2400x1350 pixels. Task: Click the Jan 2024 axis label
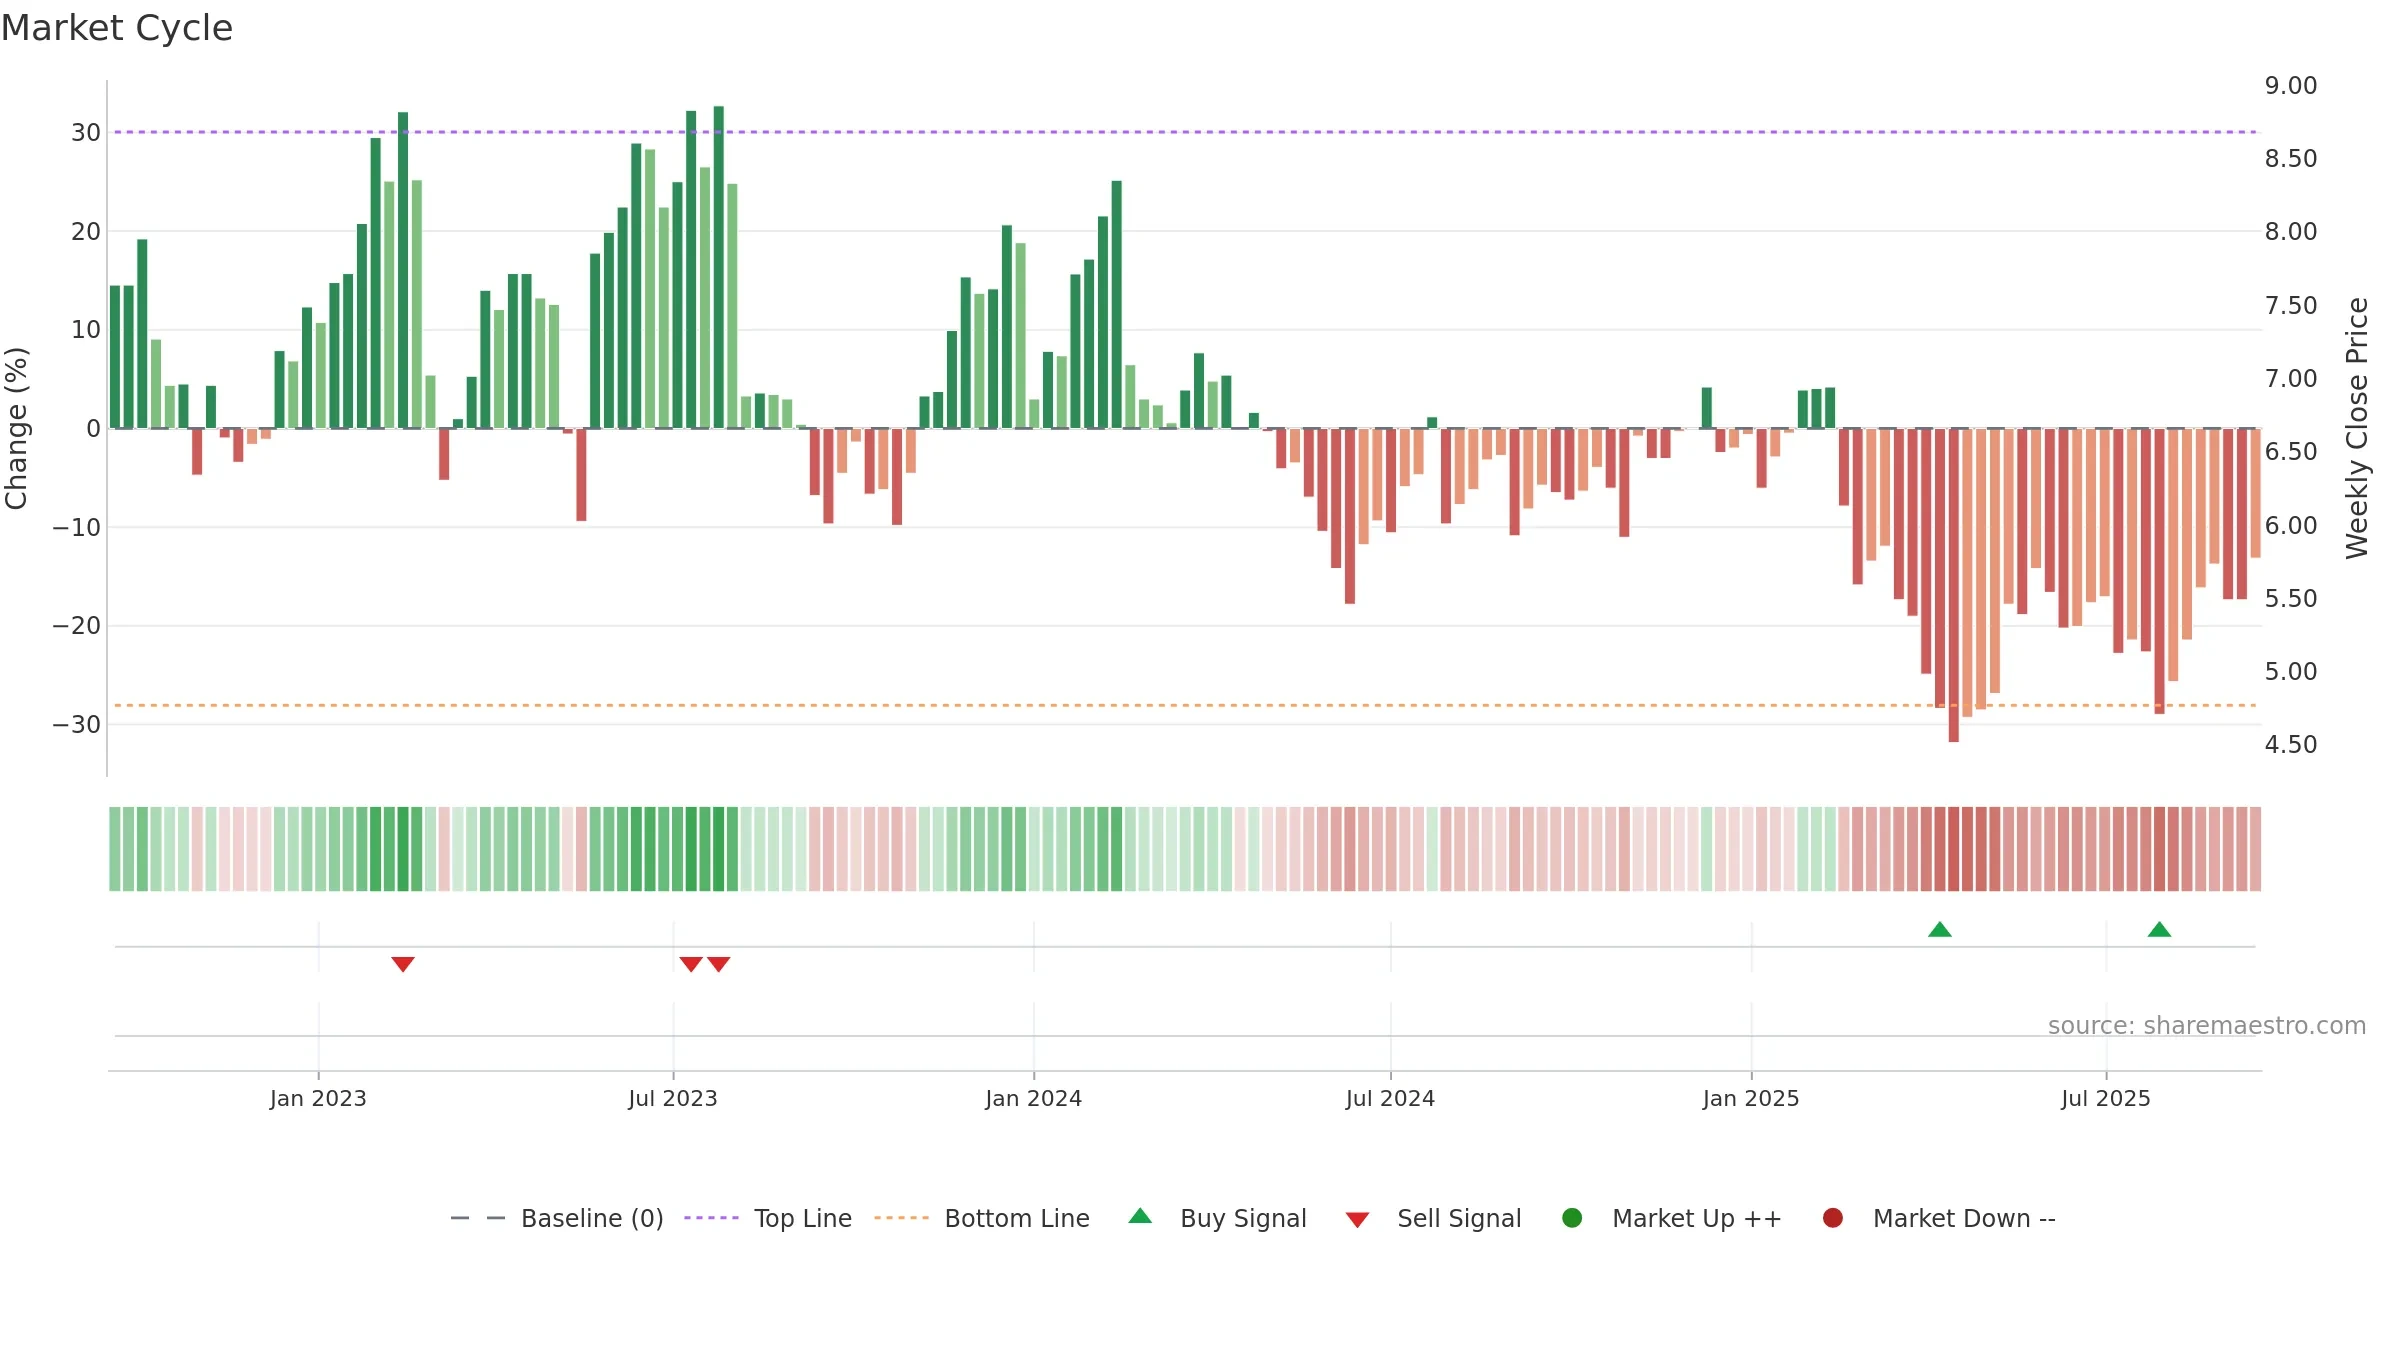[1033, 1098]
